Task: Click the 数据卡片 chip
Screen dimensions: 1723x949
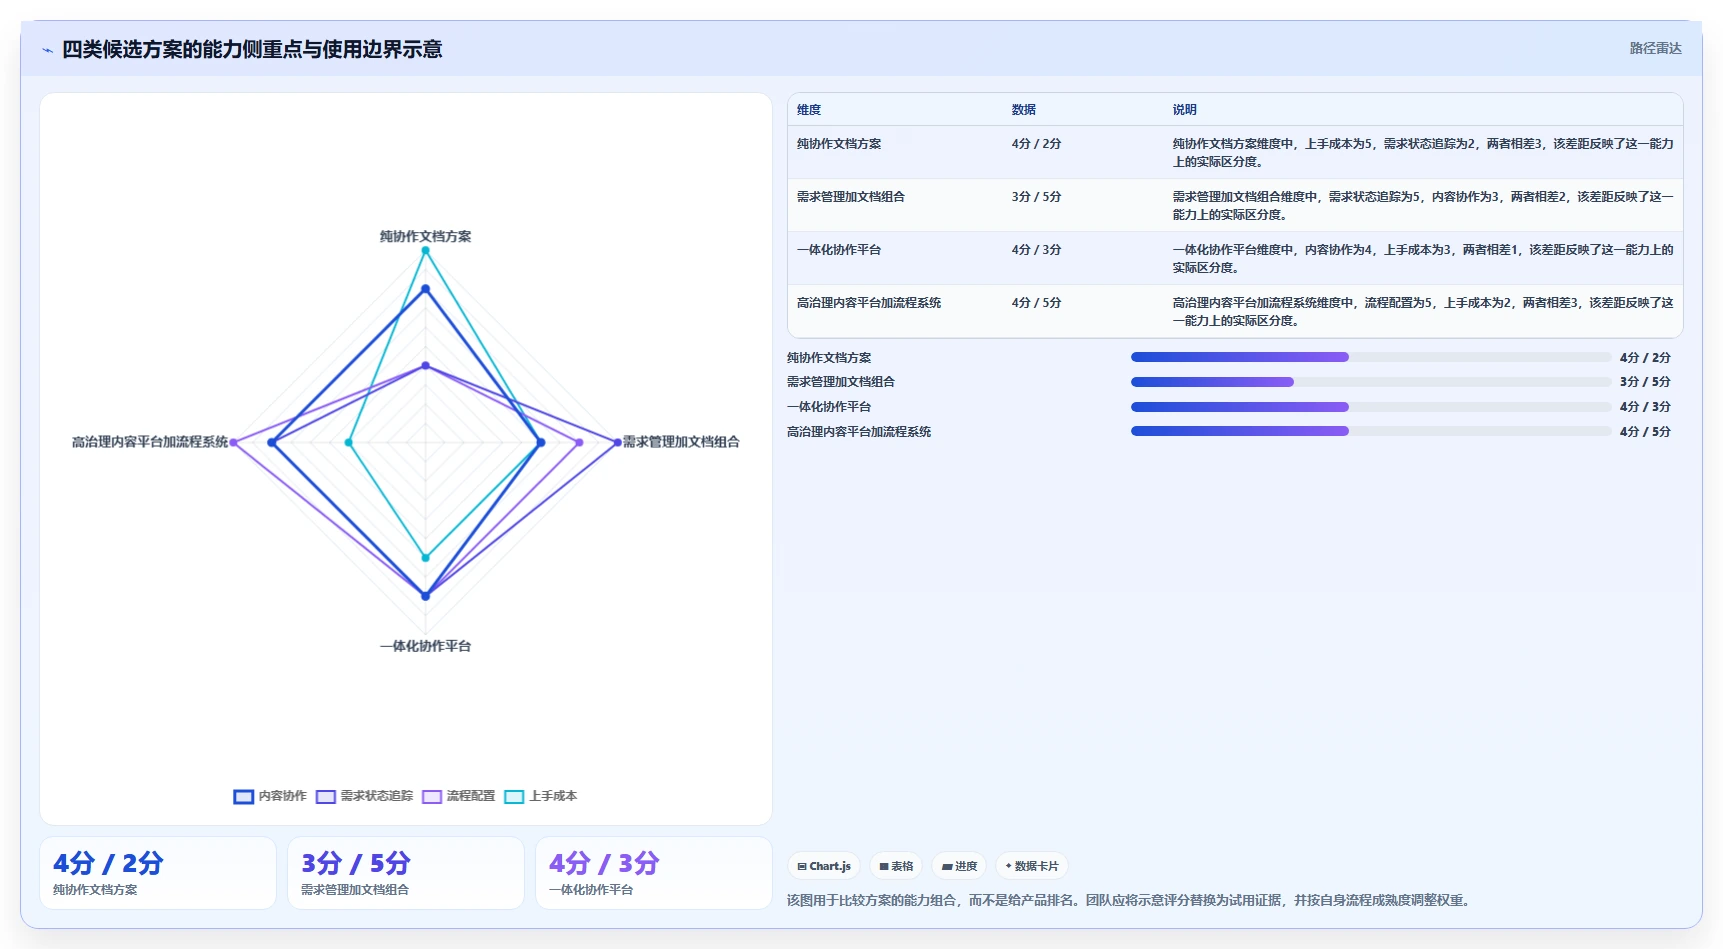Action: pyautogui.click(x=1031, y=866)
